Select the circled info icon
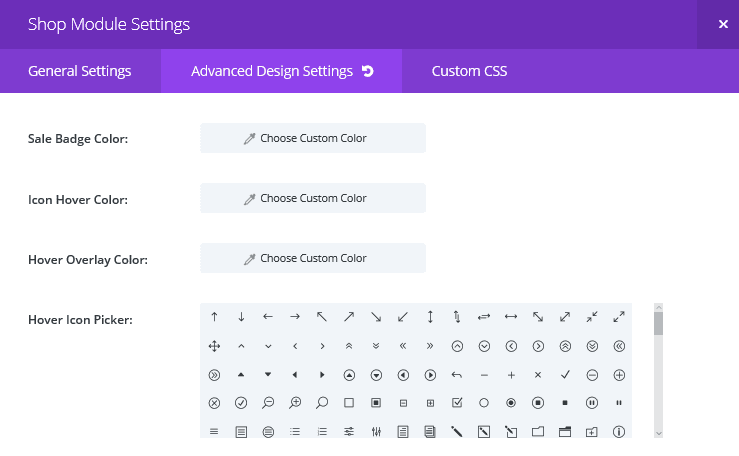This screenshot has height=456, width=739. click(619, 432)
